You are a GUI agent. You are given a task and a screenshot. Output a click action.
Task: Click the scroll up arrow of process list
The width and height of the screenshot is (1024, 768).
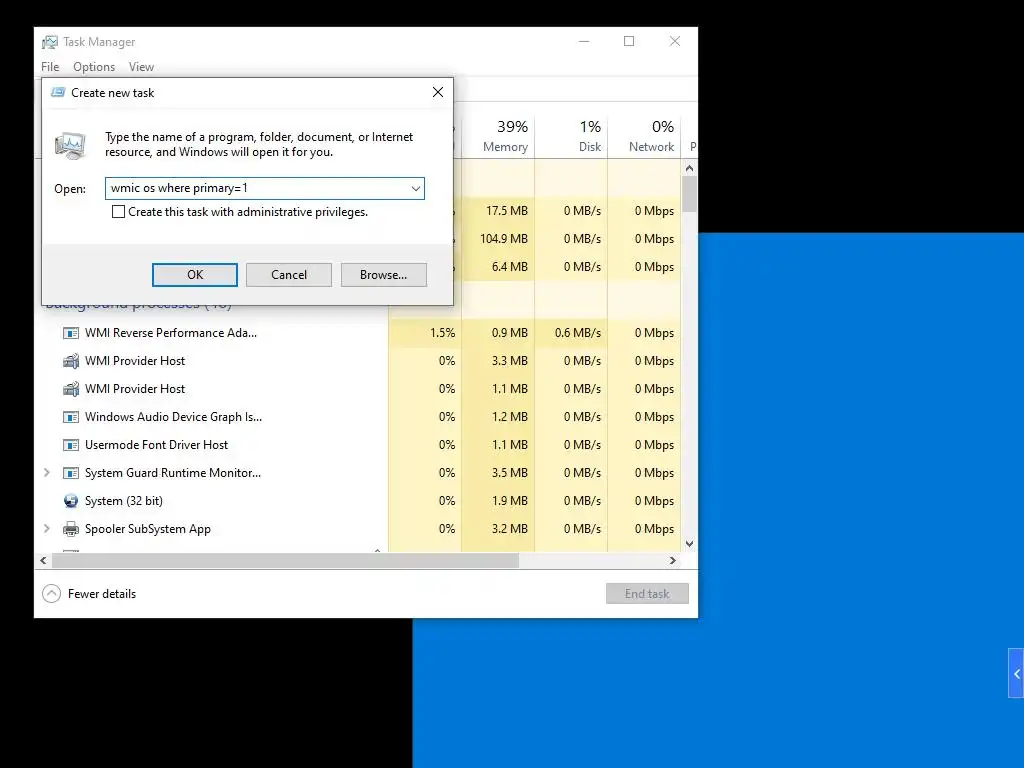690,168
